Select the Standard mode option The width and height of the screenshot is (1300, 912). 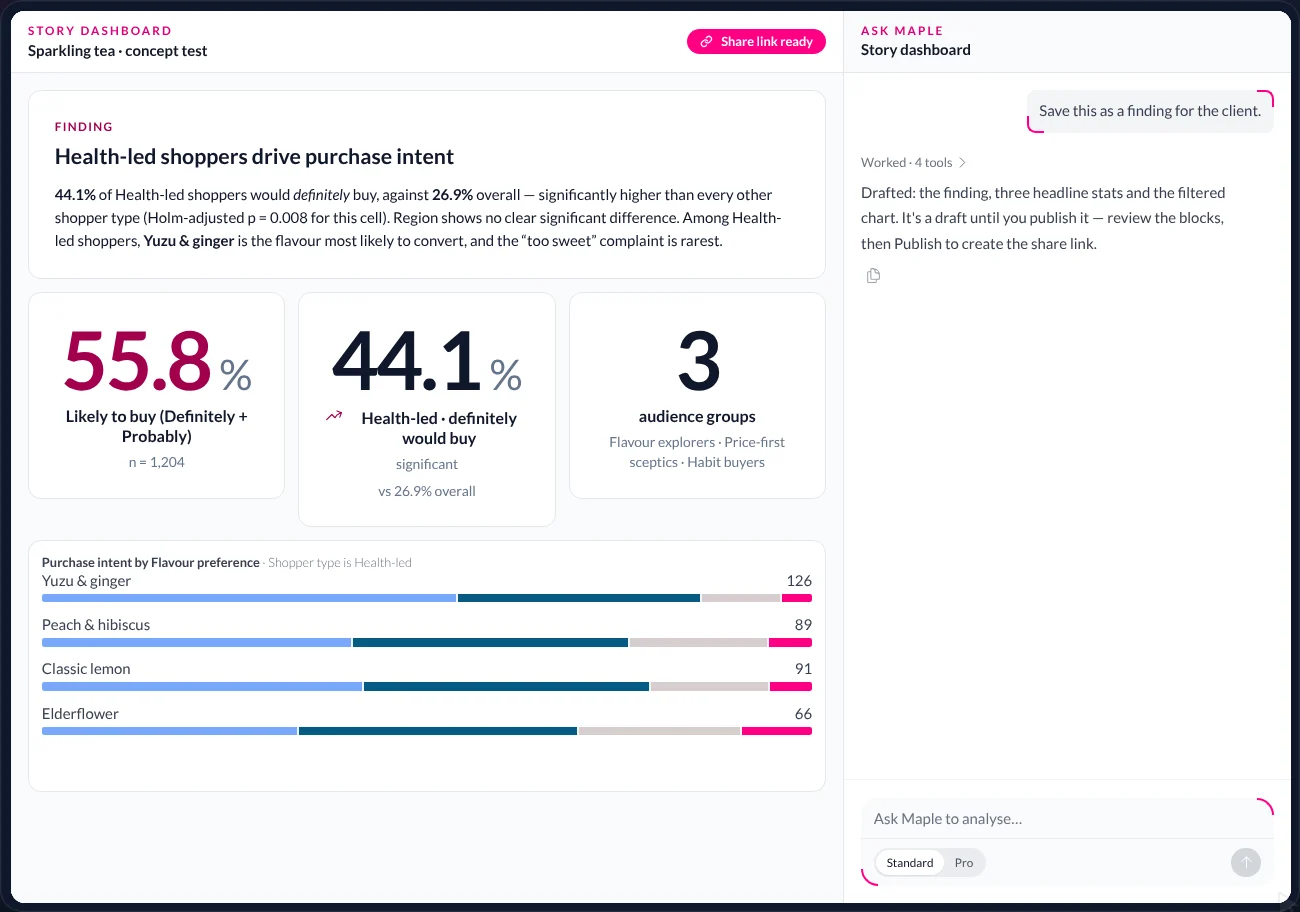coord(910,863)
